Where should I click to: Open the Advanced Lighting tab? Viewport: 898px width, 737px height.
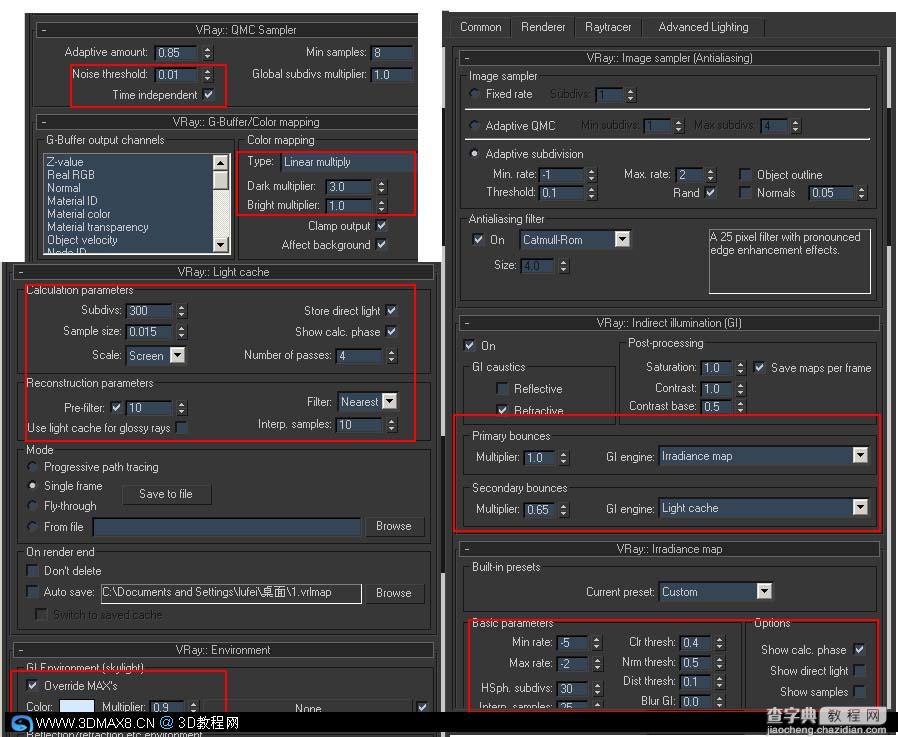point(703,27)
